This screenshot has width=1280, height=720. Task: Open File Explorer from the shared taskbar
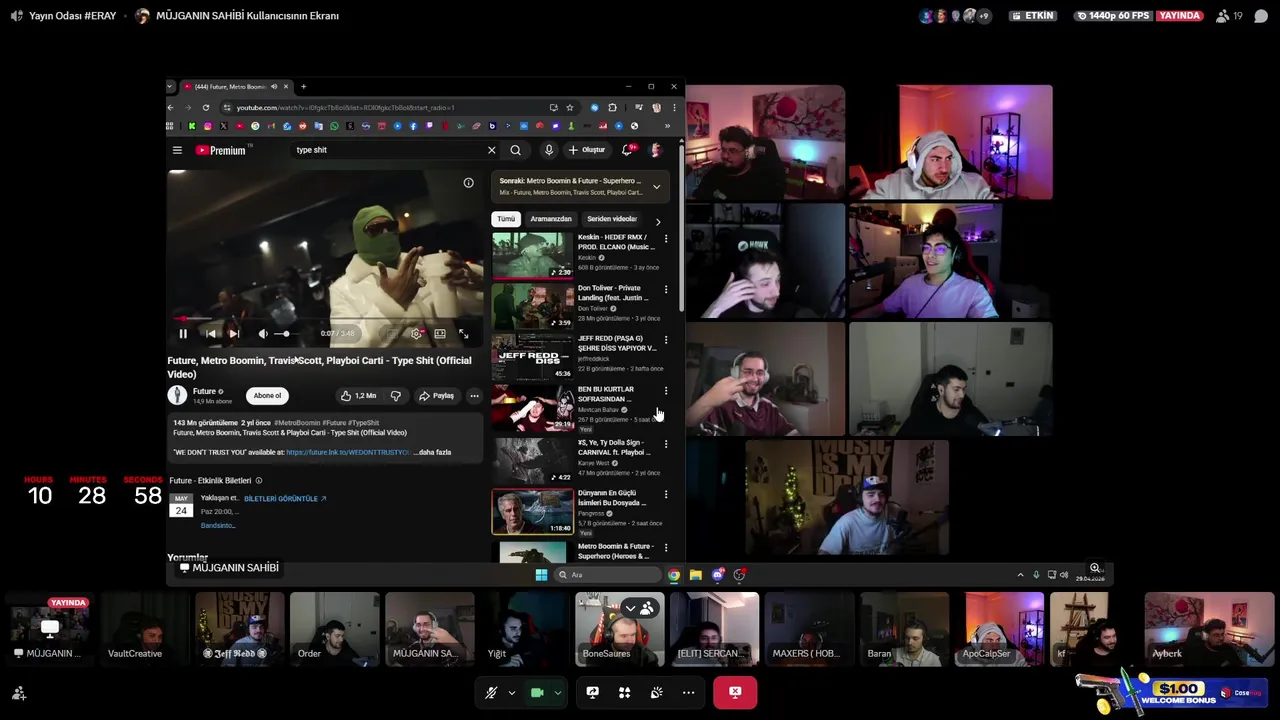pos(696,574)
